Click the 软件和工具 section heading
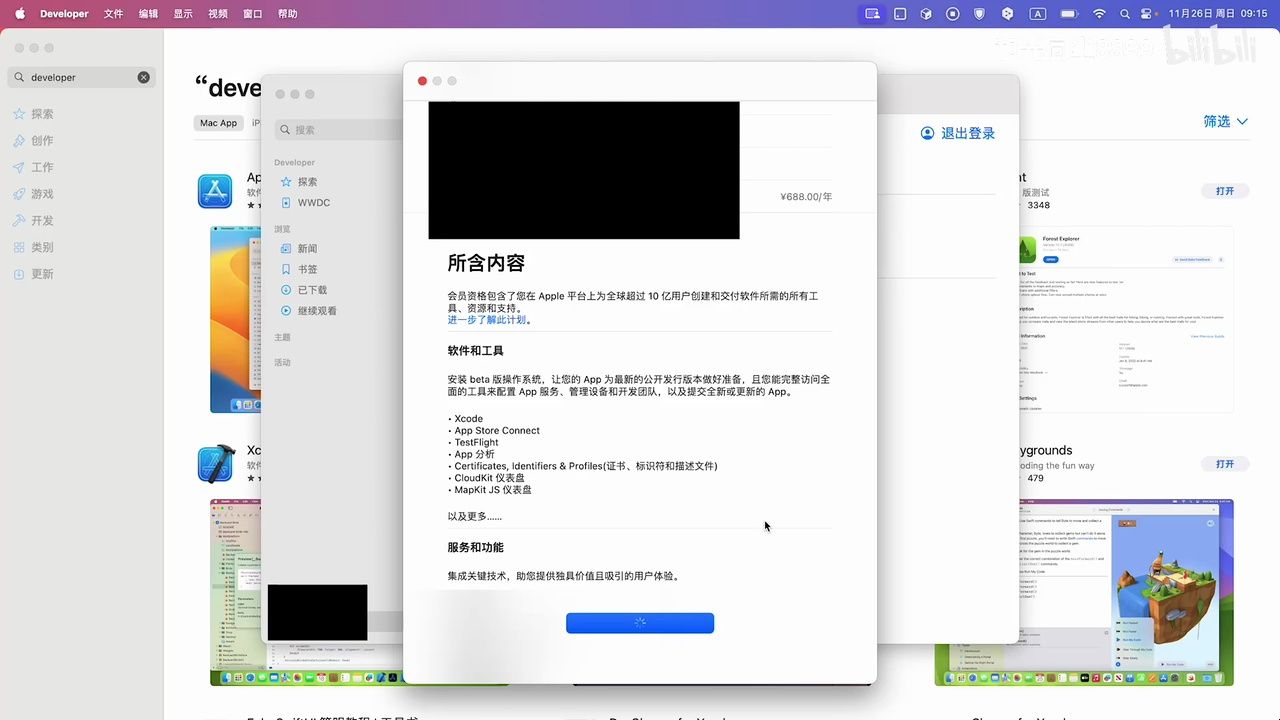1280x720 pixels. [476, 351]
